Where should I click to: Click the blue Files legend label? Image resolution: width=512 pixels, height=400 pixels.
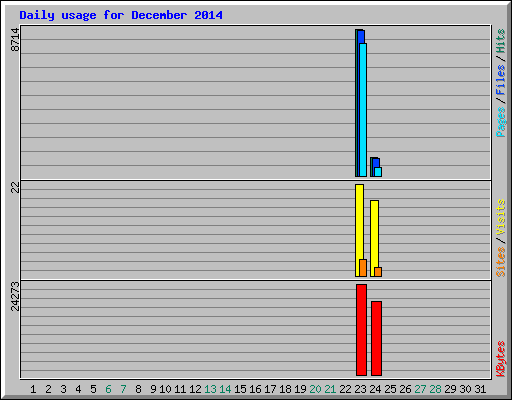click(500, 80)
